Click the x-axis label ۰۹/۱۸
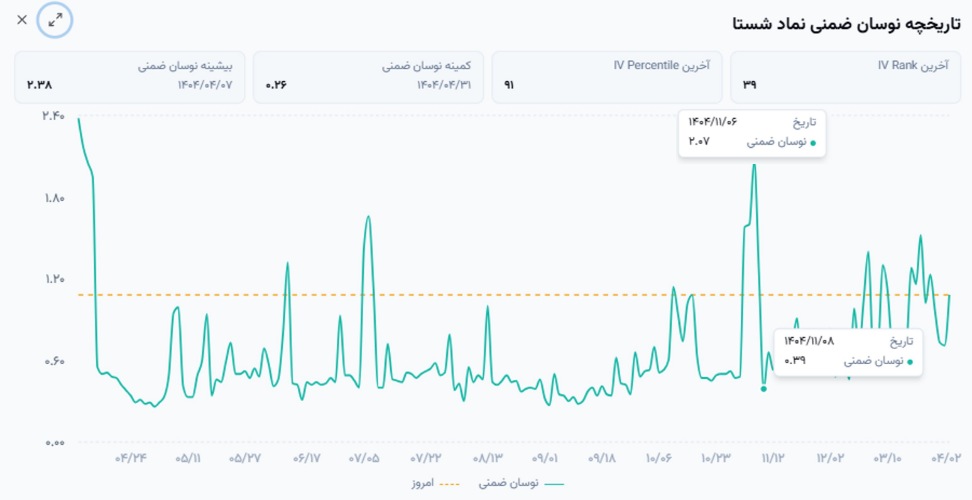 [x=602, y=458]
